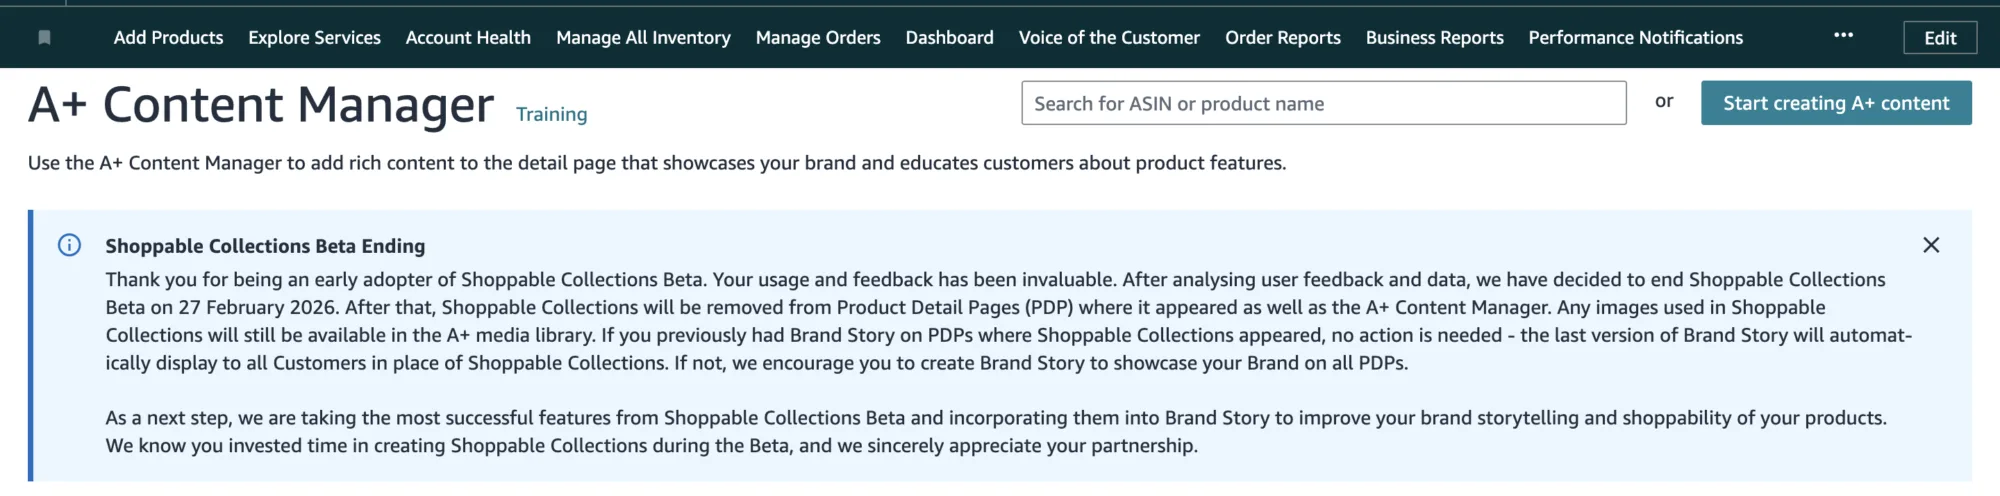Click the three-dot more options icon
This screenshot has width=2000, height=496.
[x=1843, y=36]
